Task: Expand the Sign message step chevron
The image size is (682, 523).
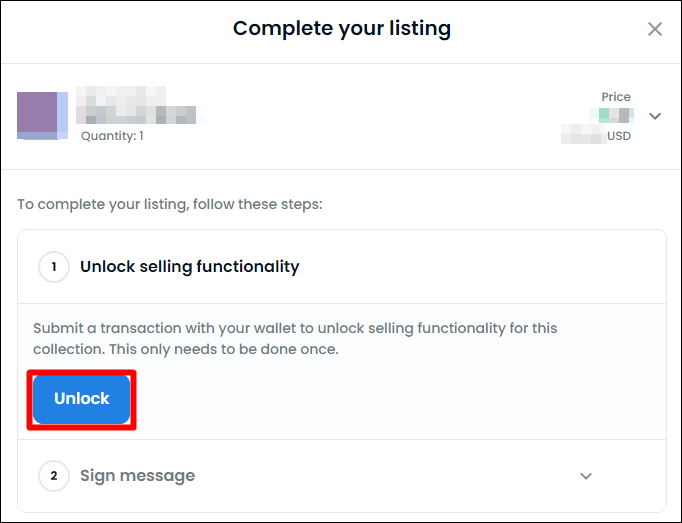Action: pyautogui.click(x=586, y=476)
